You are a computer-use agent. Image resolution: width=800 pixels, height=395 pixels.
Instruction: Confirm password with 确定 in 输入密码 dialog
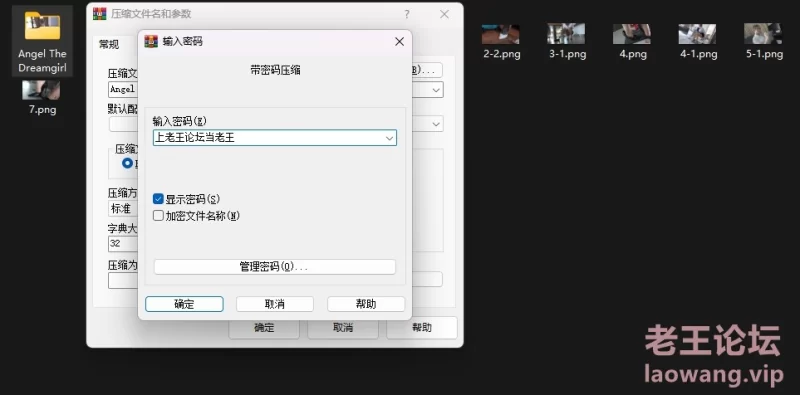tap(184, 304)
